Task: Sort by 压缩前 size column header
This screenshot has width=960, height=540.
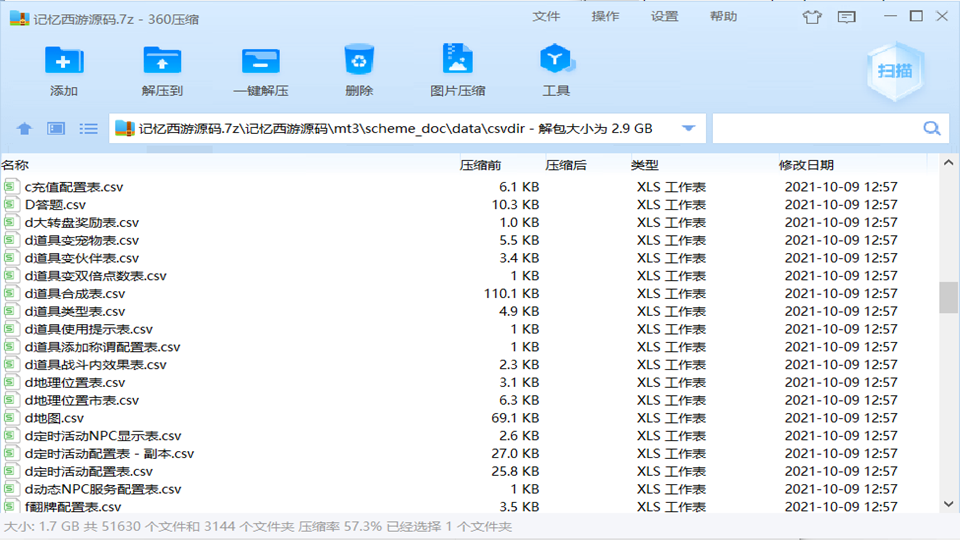Action: click(480, 165)
